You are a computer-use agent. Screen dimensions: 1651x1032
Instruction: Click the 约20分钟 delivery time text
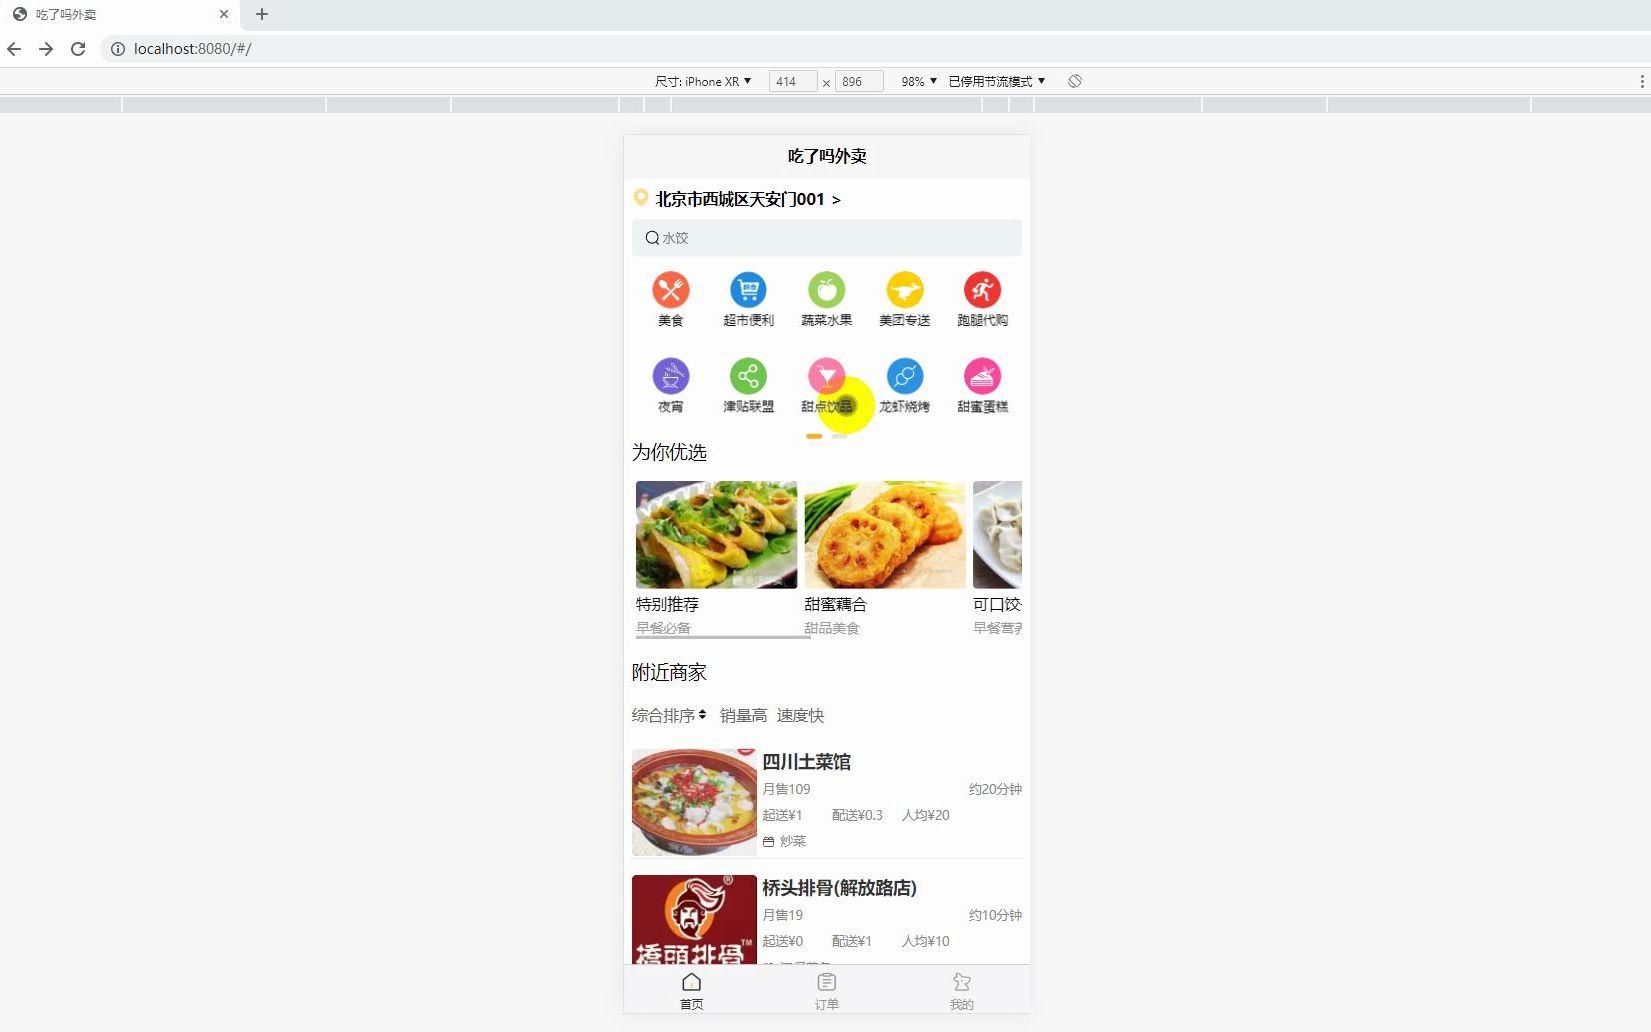[x=995, y=789]
